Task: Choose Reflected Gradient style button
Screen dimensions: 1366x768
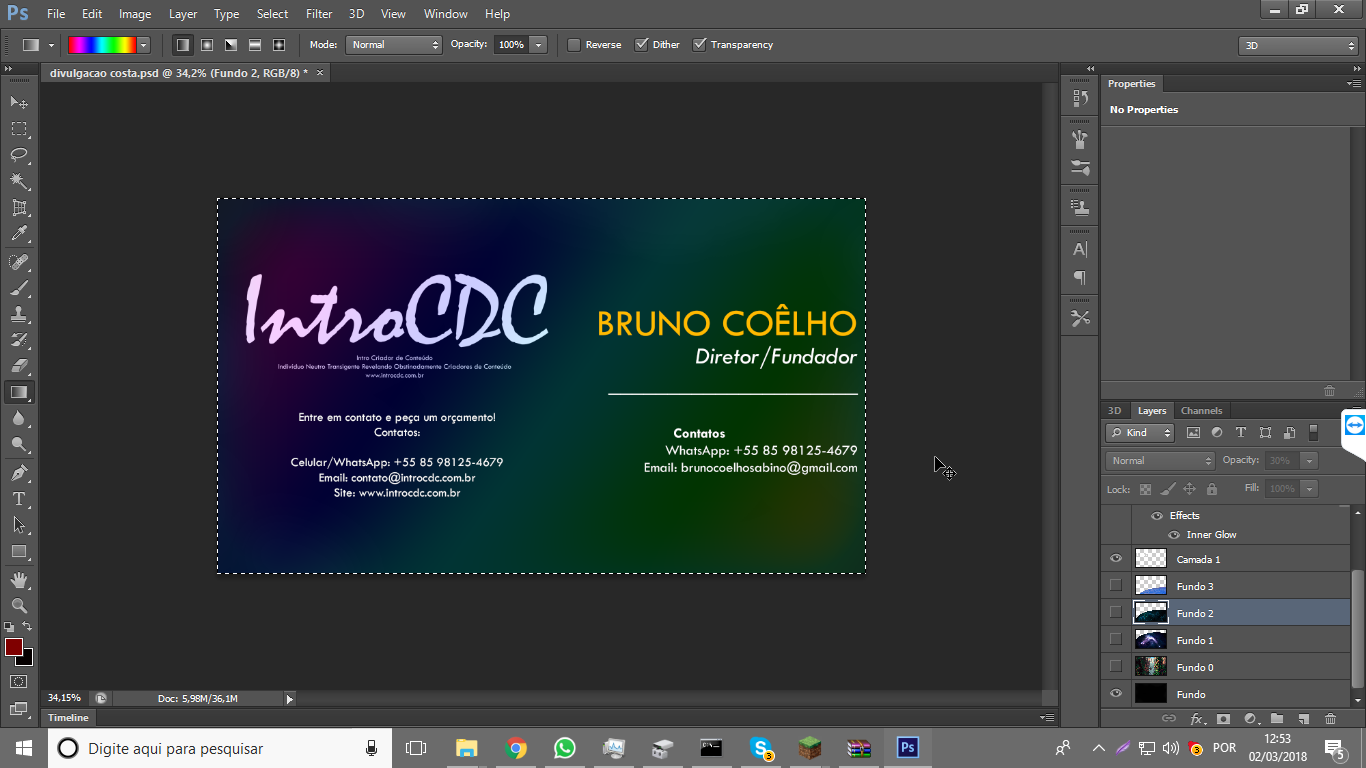Action: tap(255, 45)
